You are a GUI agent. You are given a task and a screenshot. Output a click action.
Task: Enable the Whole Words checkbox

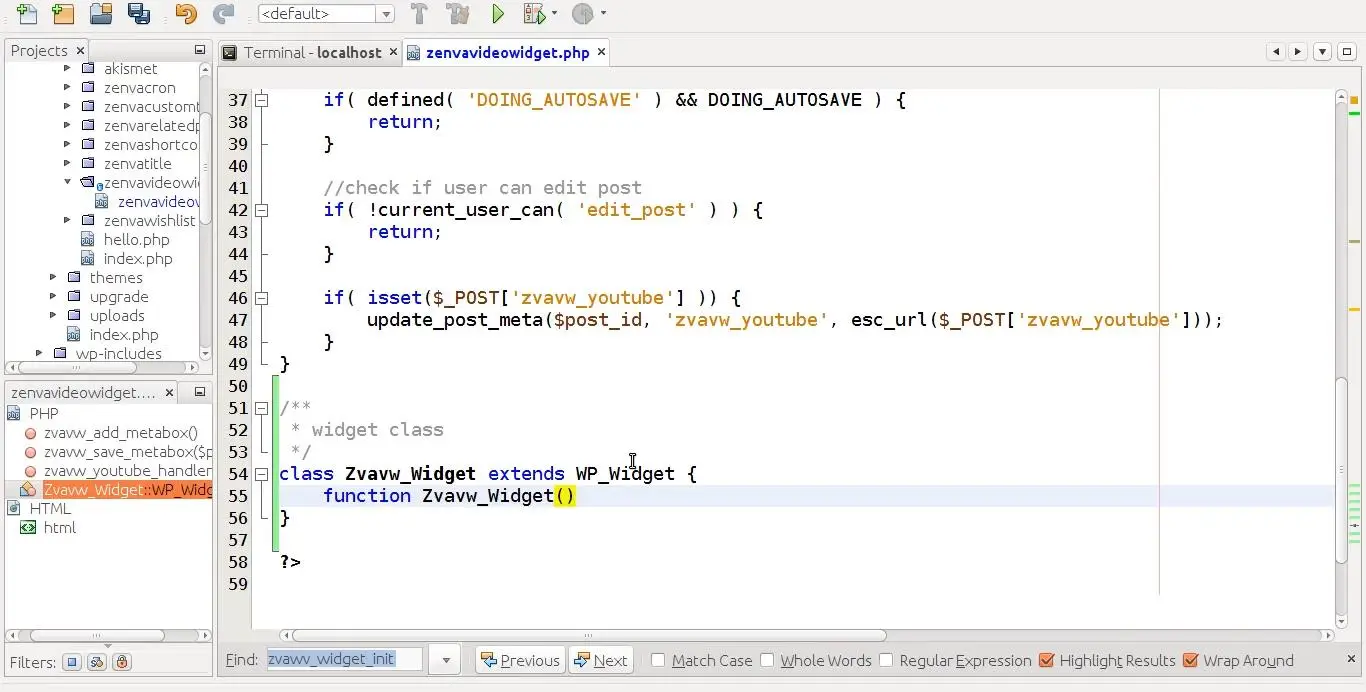(767, 660)
